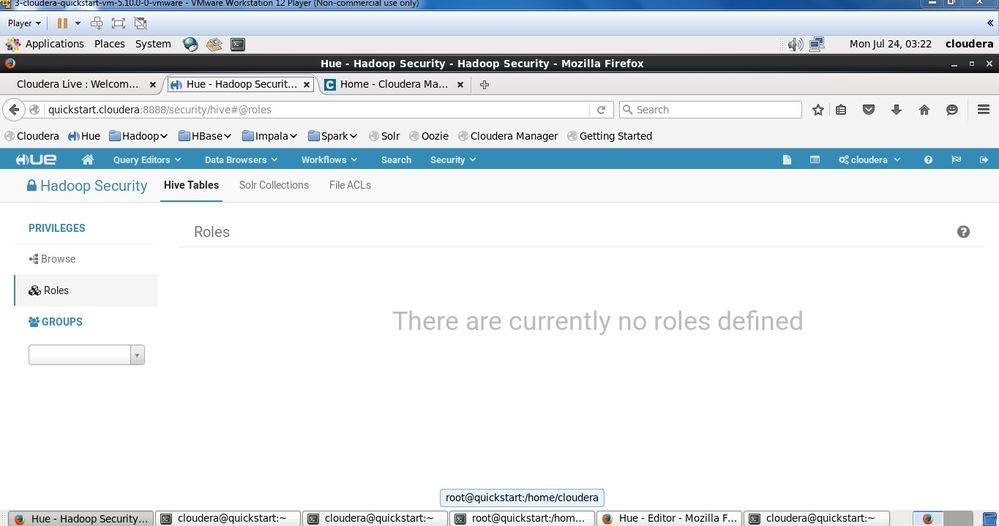Open file browser icon in Hue navbar
Viewport: 999px width, 526px height.
(x=787, y=160)
